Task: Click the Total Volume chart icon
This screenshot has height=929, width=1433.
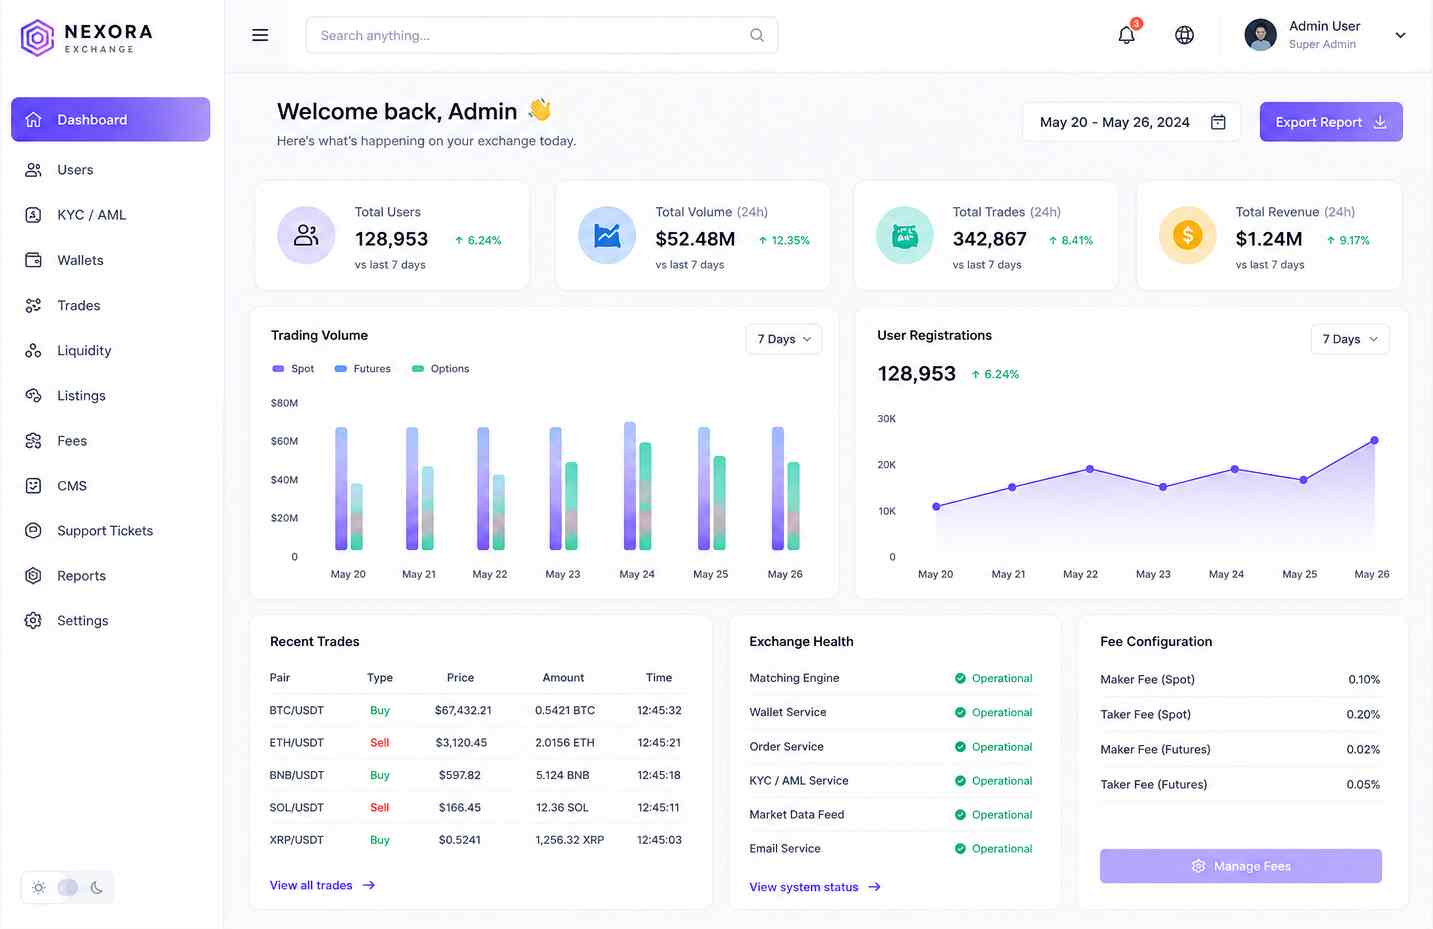Action: coord(607,235)
